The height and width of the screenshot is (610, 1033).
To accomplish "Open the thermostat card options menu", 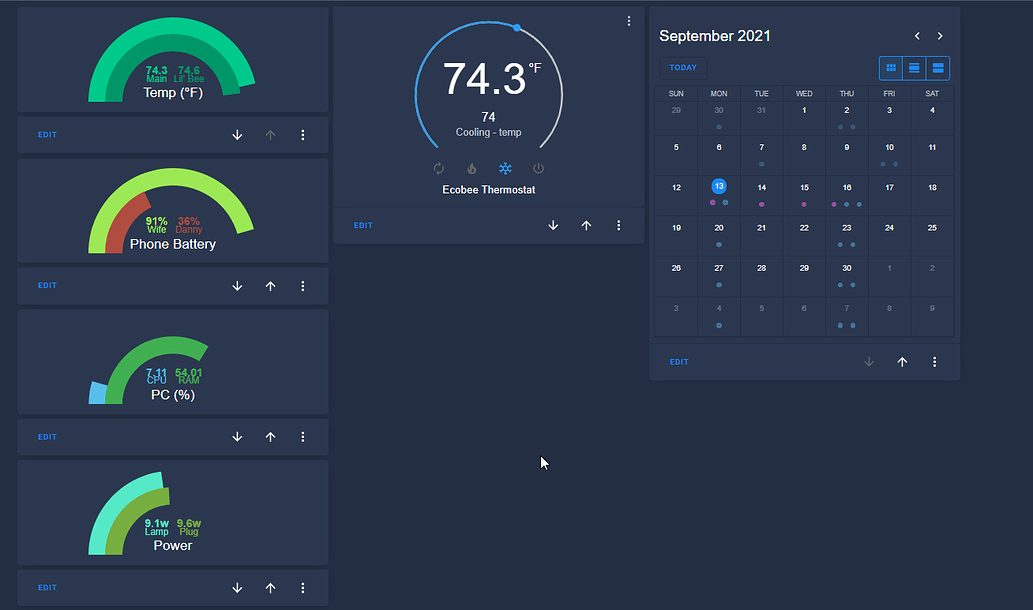I will (619, 225).
